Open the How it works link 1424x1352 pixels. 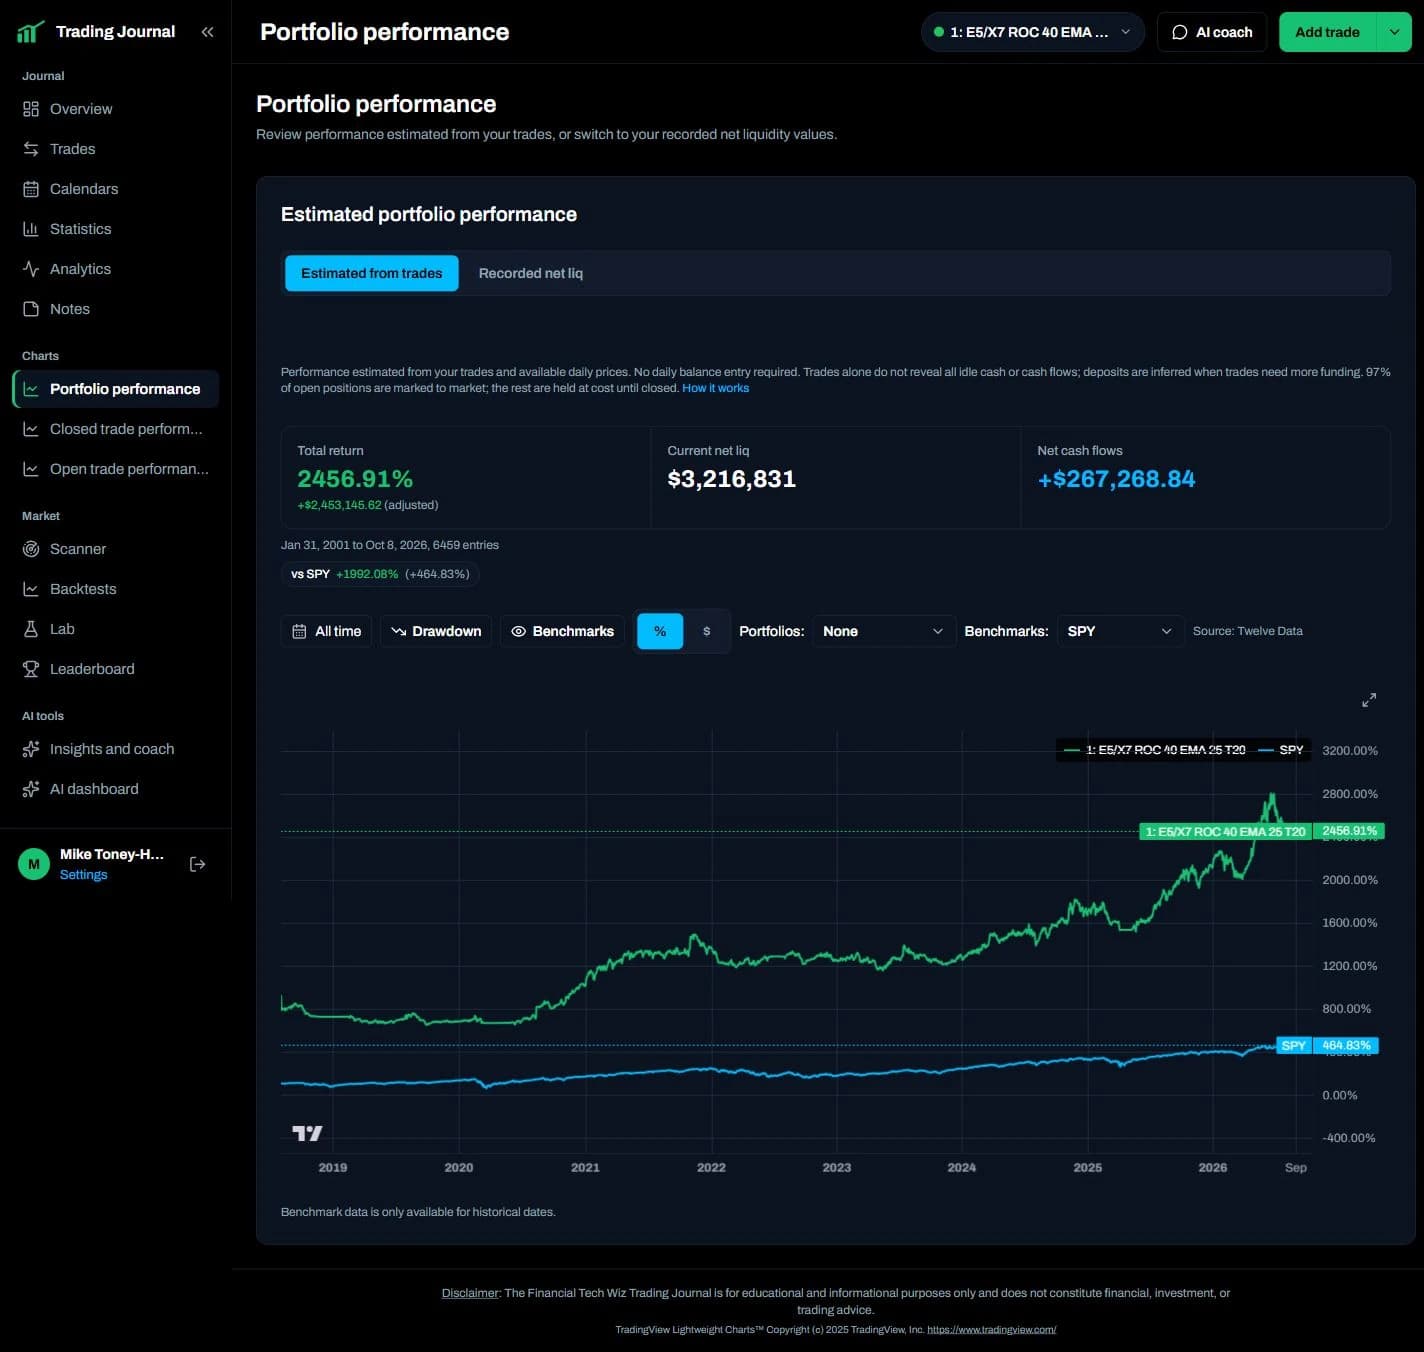pyautogui.click(x=715, y=388)
